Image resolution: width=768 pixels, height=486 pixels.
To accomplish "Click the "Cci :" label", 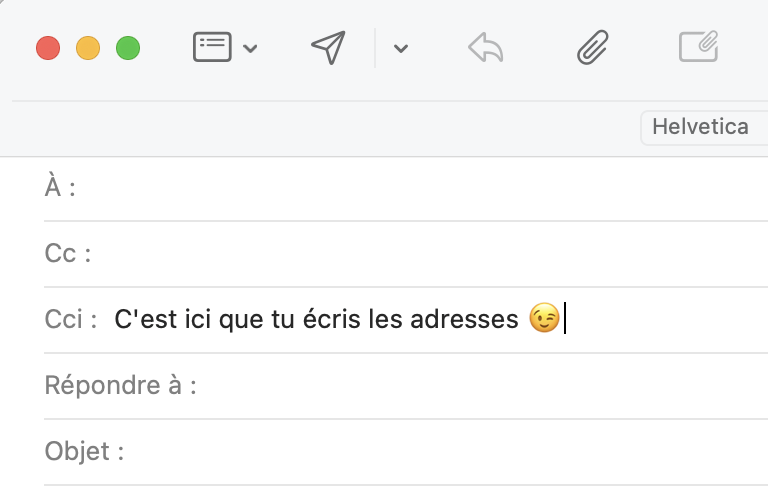I will pyautogui.click(x=71, y=320).
